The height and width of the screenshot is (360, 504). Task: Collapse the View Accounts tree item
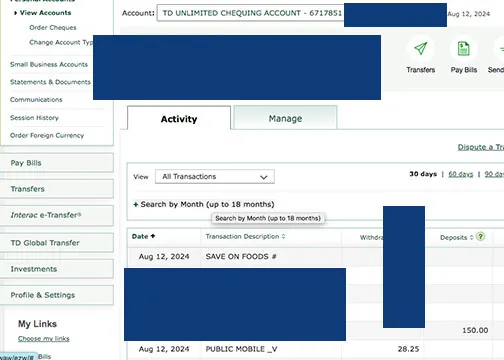[15, 13]
